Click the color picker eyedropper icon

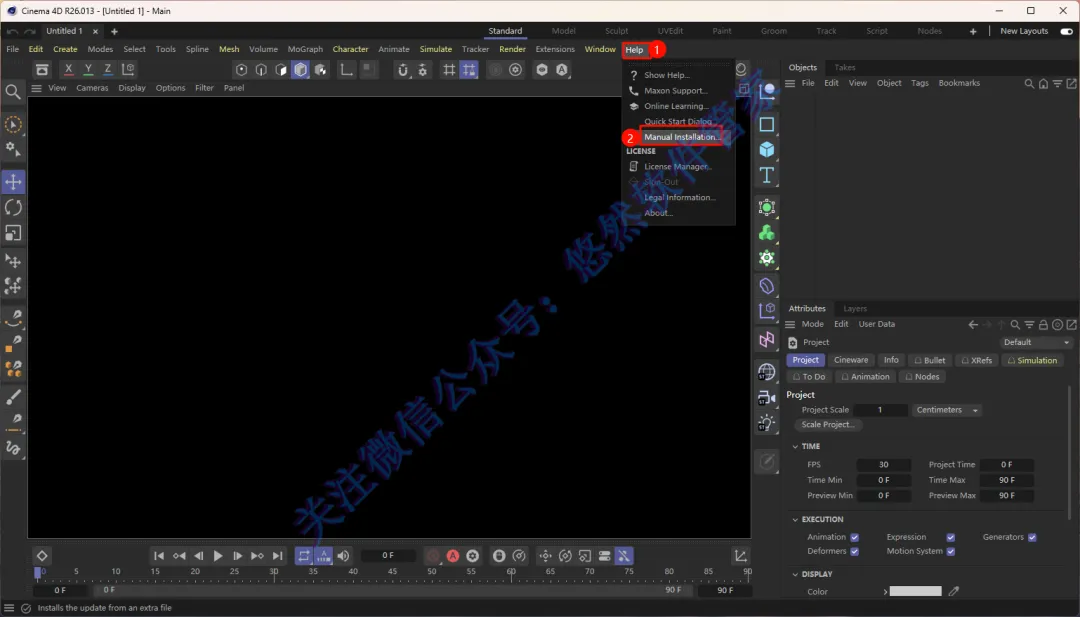point(954,591)
